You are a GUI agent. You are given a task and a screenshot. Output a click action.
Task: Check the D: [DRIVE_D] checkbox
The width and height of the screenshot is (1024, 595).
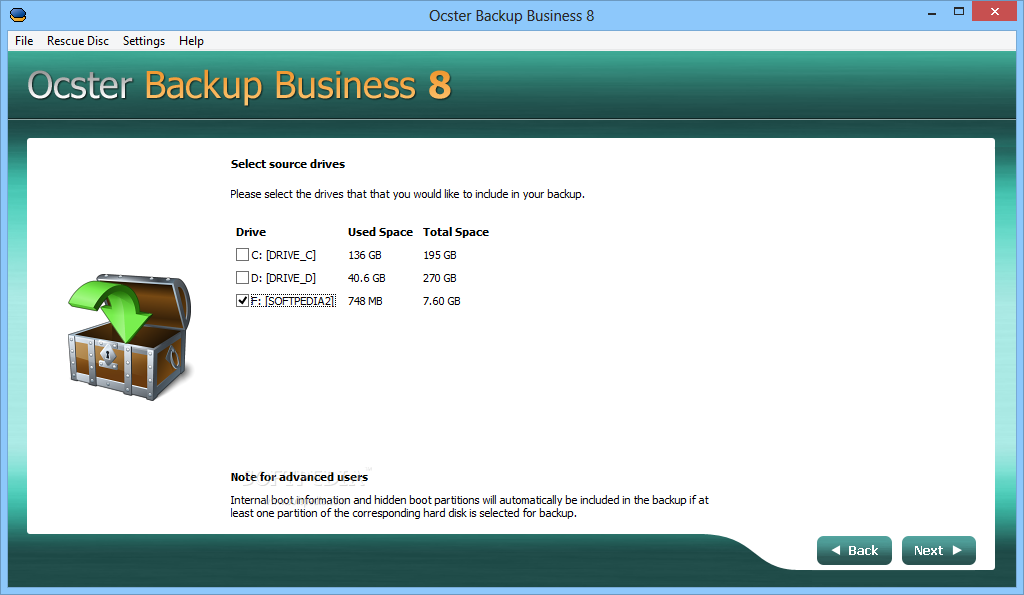pyautogui.click(x=242, y=278)
